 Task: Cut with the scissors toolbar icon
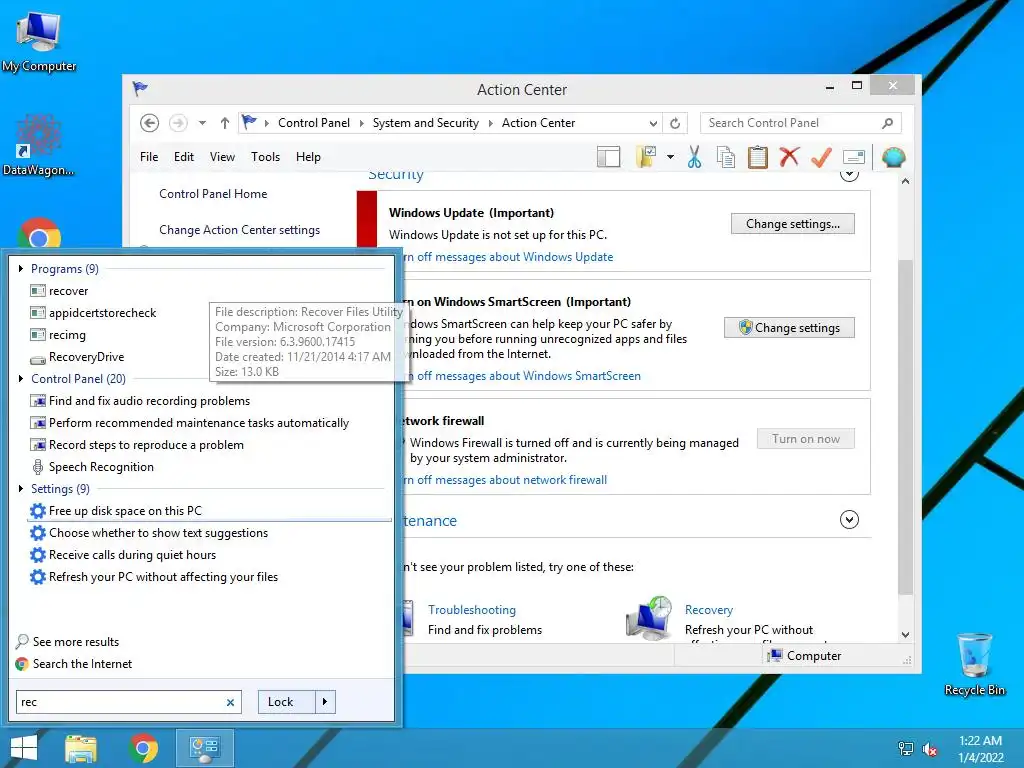[x=694, y=157]
